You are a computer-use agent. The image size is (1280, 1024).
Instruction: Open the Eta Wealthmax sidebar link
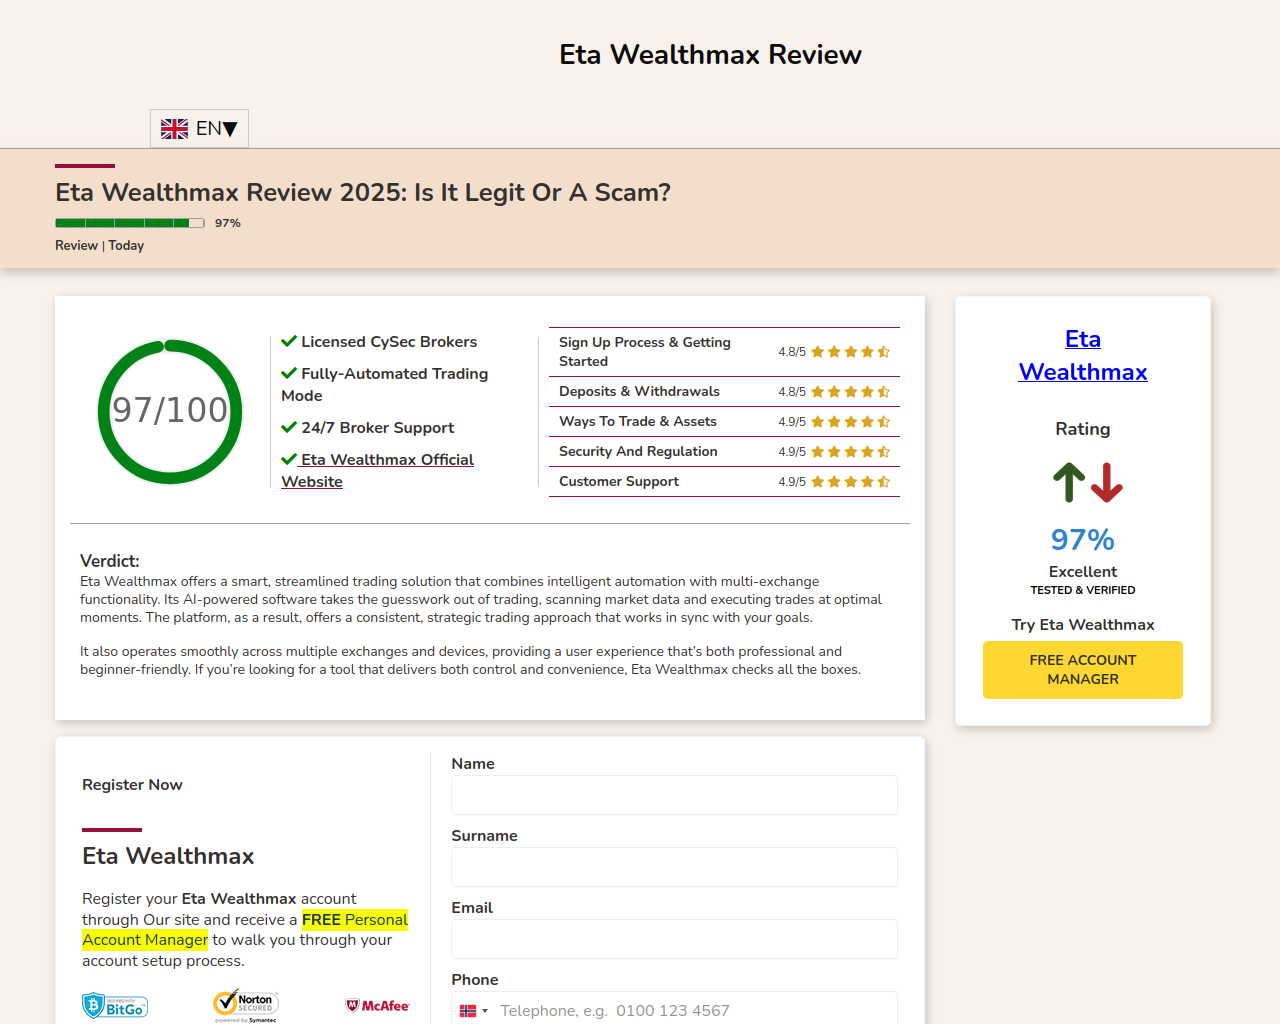click(x=1083, y=355)
